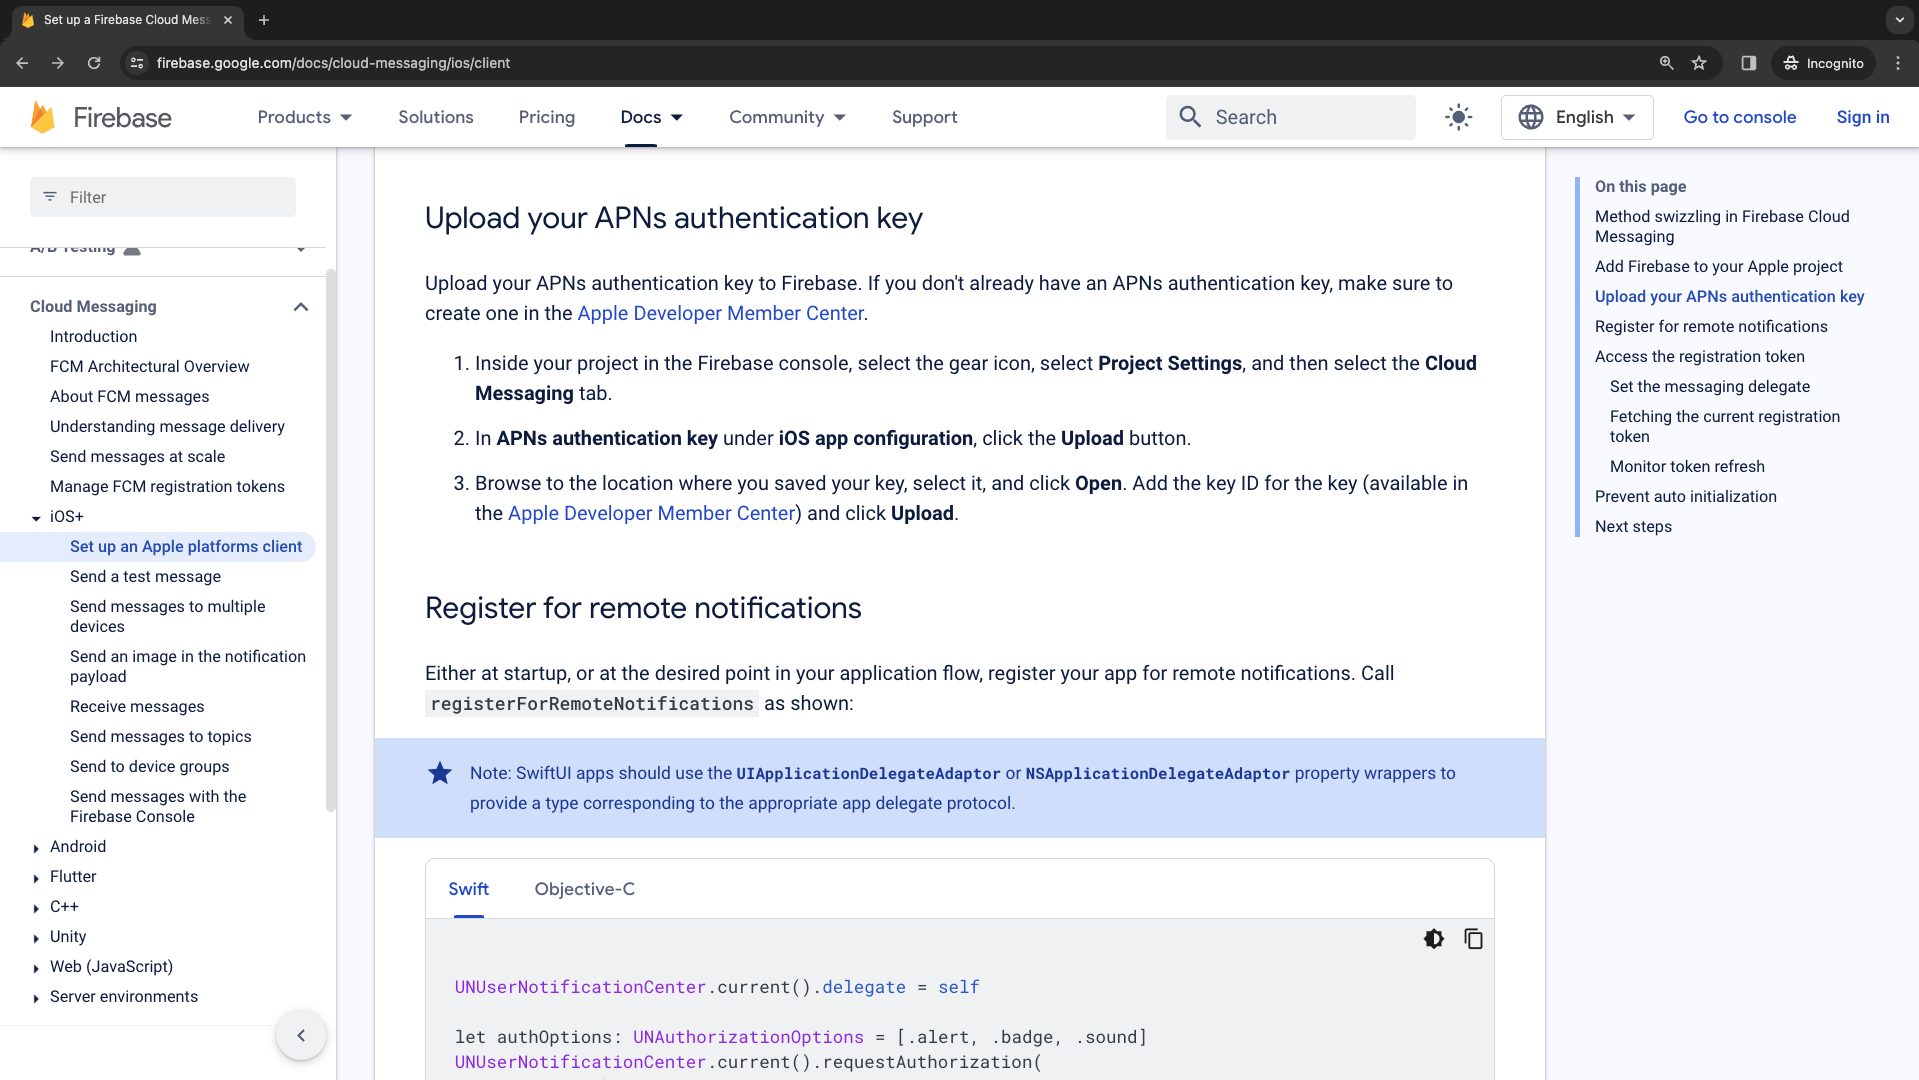Open Send messages to multiple devices
The width and height of the screenshot is (1919, 1080).
click(x=167, y=617)
